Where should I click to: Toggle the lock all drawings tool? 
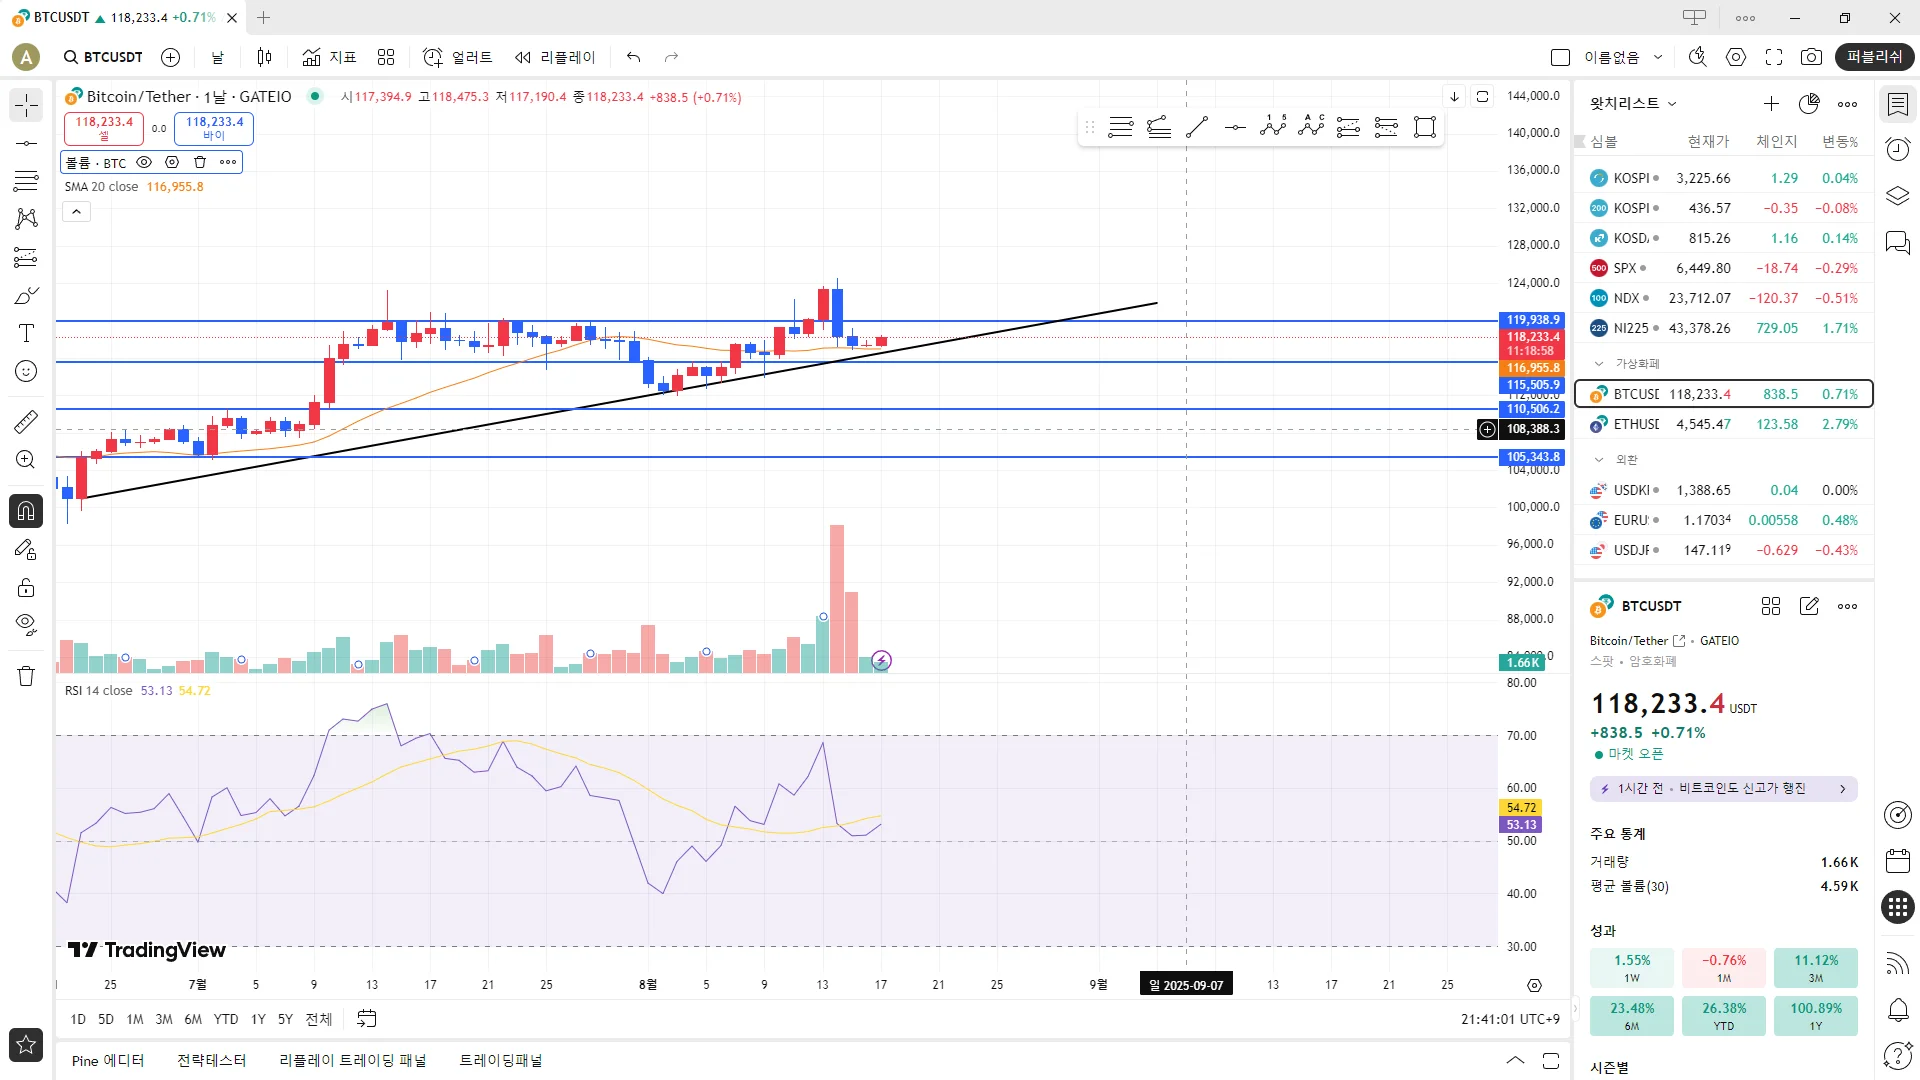coord(26,587)
